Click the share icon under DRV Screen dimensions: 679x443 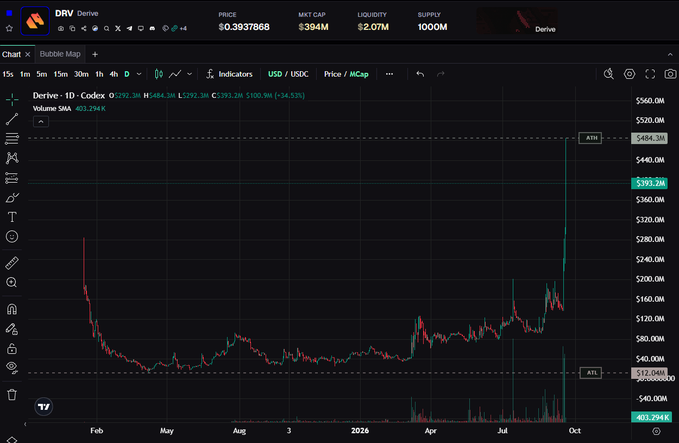pyautogui.click(x=84, y=29)
